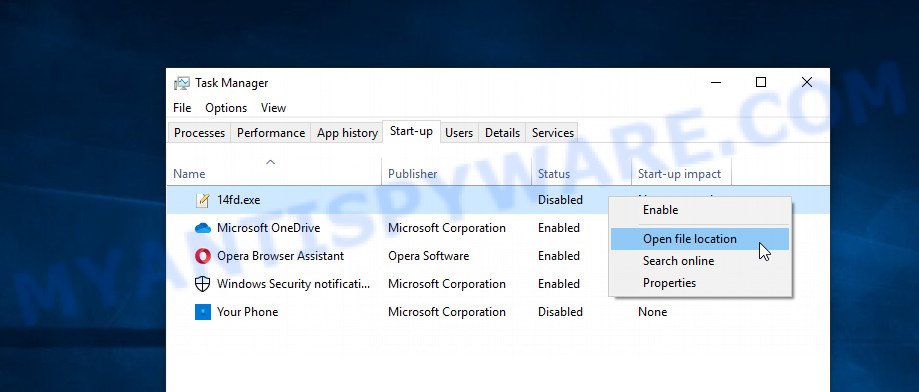919x392 pixels.
Task: Click Enabled status of Opera Browser Assistant
Action: 559,256
